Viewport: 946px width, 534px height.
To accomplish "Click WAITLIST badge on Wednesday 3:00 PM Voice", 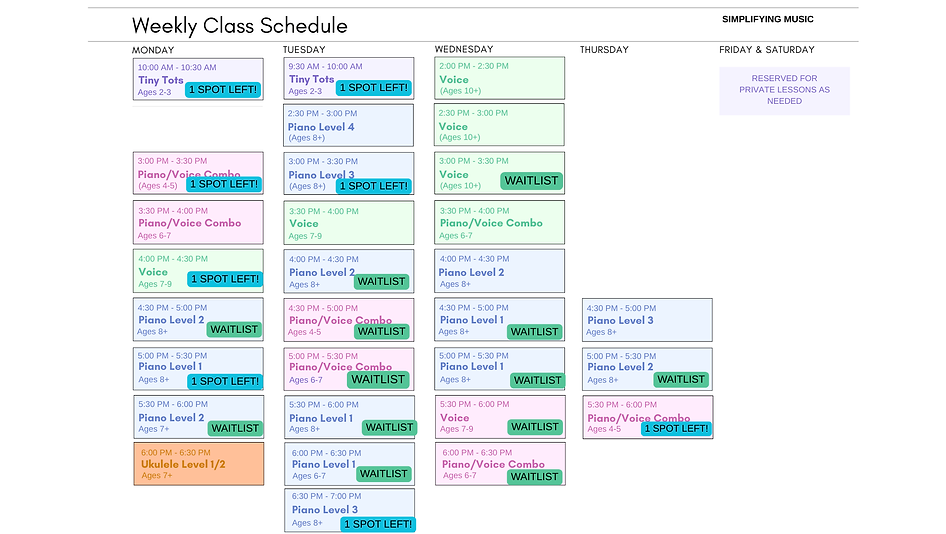I will [x=532, y=180].
